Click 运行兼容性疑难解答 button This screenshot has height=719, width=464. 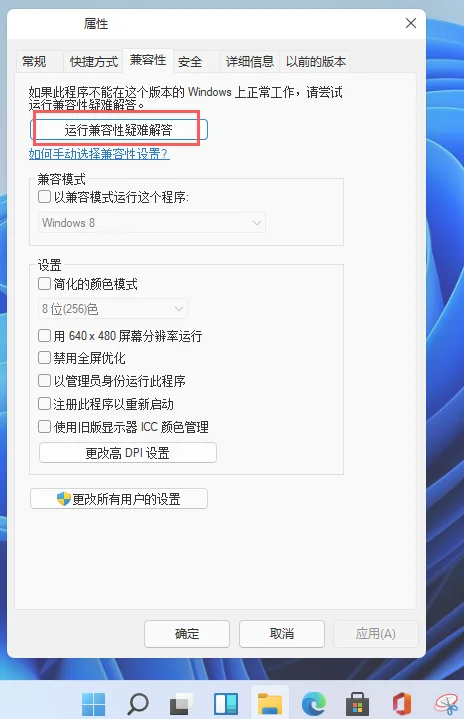tap(119, 130)
